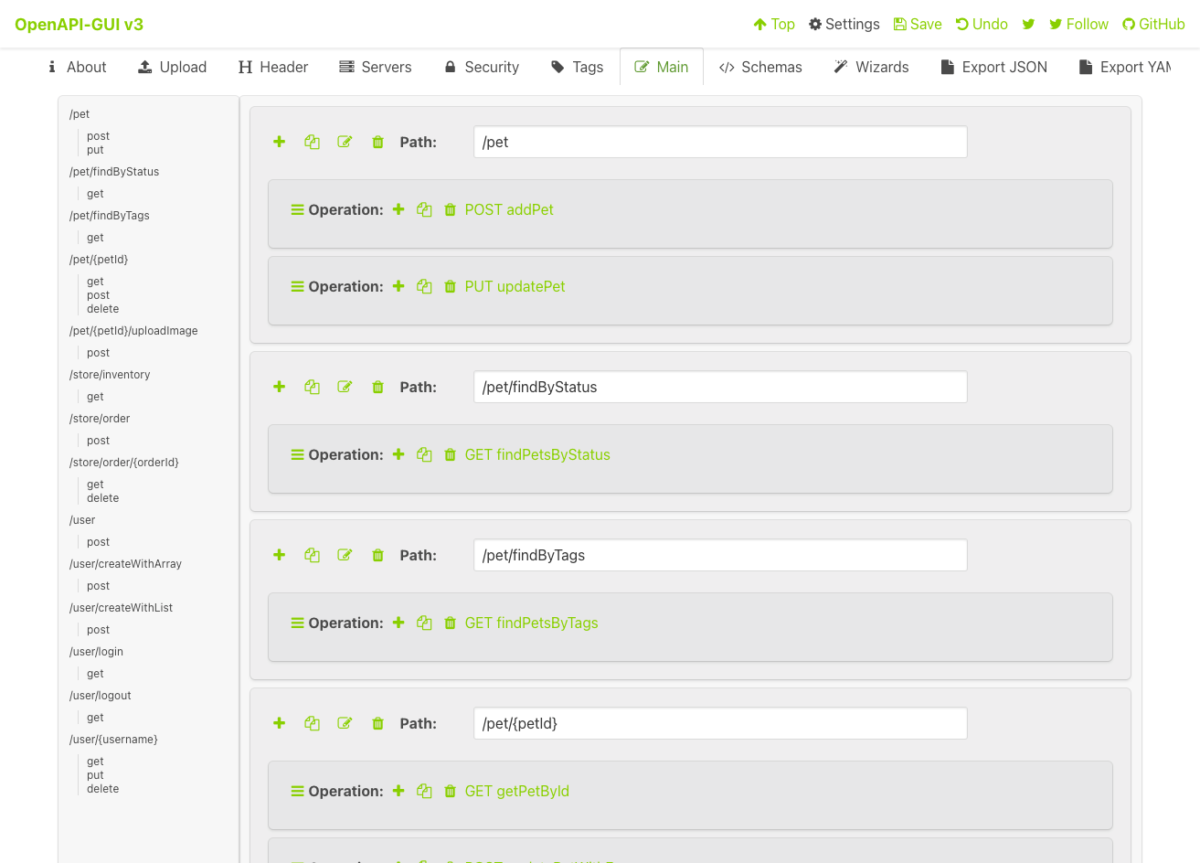Open the Export JSON tab
The width and height of the screenshot is (1200, 863).
[x=993, y=67]
